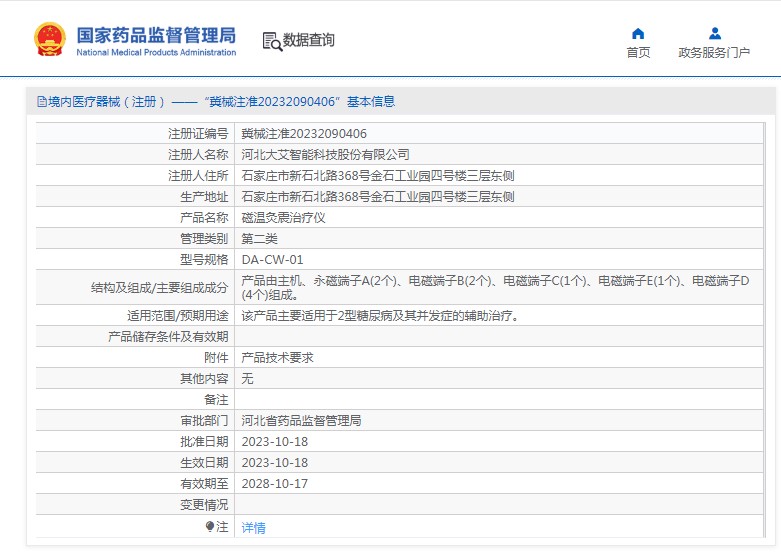Click the date in the 批准日期 row
The image size is (781, 554).
click(x=275, y=442)
